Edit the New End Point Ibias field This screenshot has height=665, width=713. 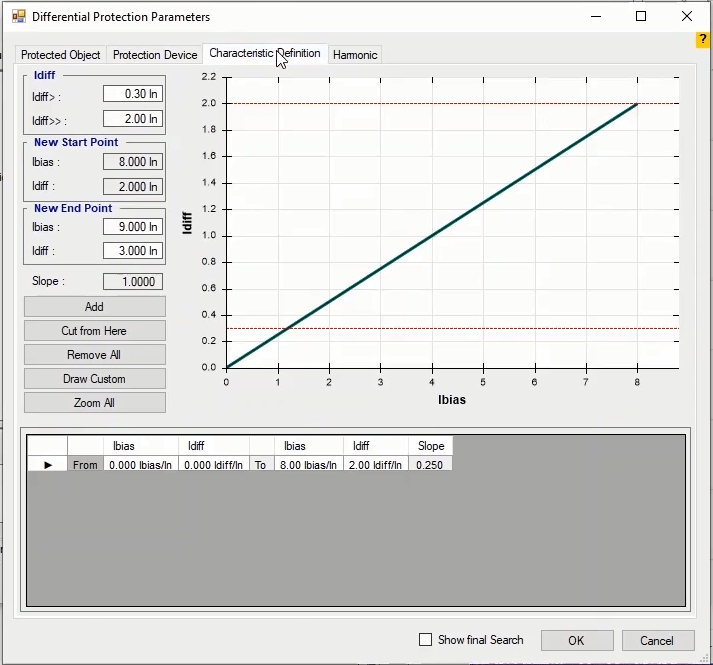coord(132,227)
